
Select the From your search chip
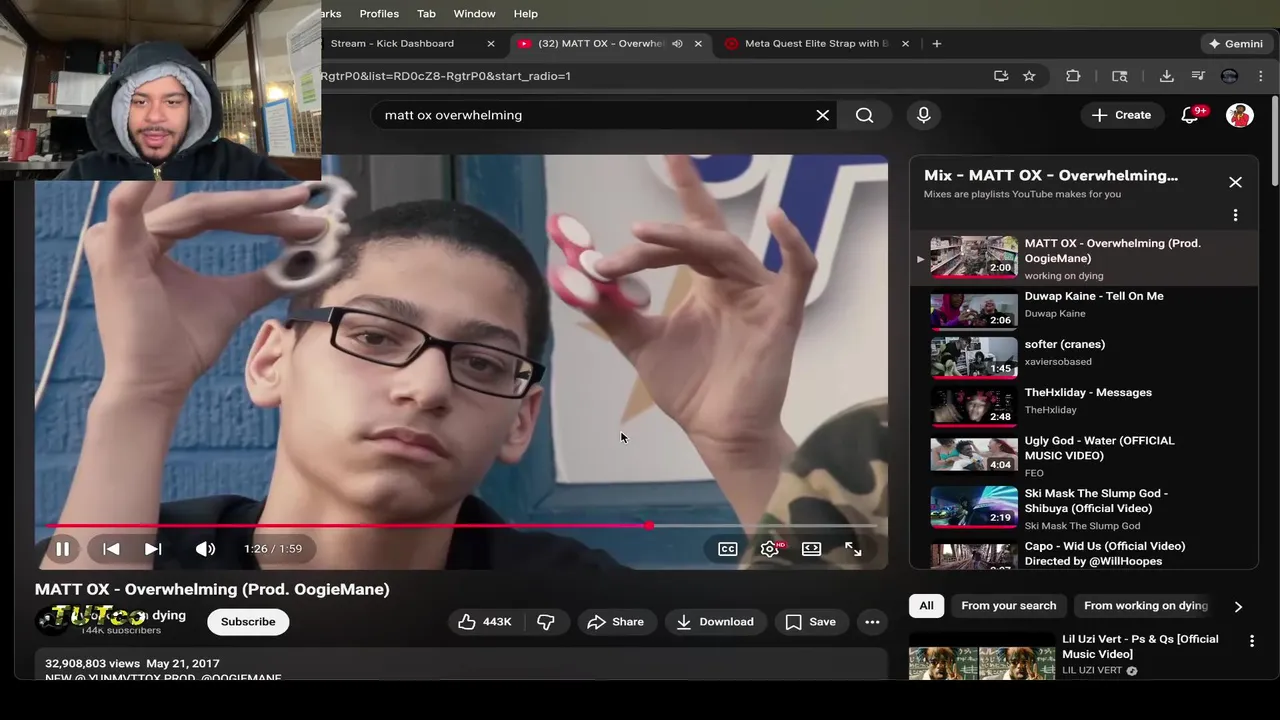click(1008, 606)
